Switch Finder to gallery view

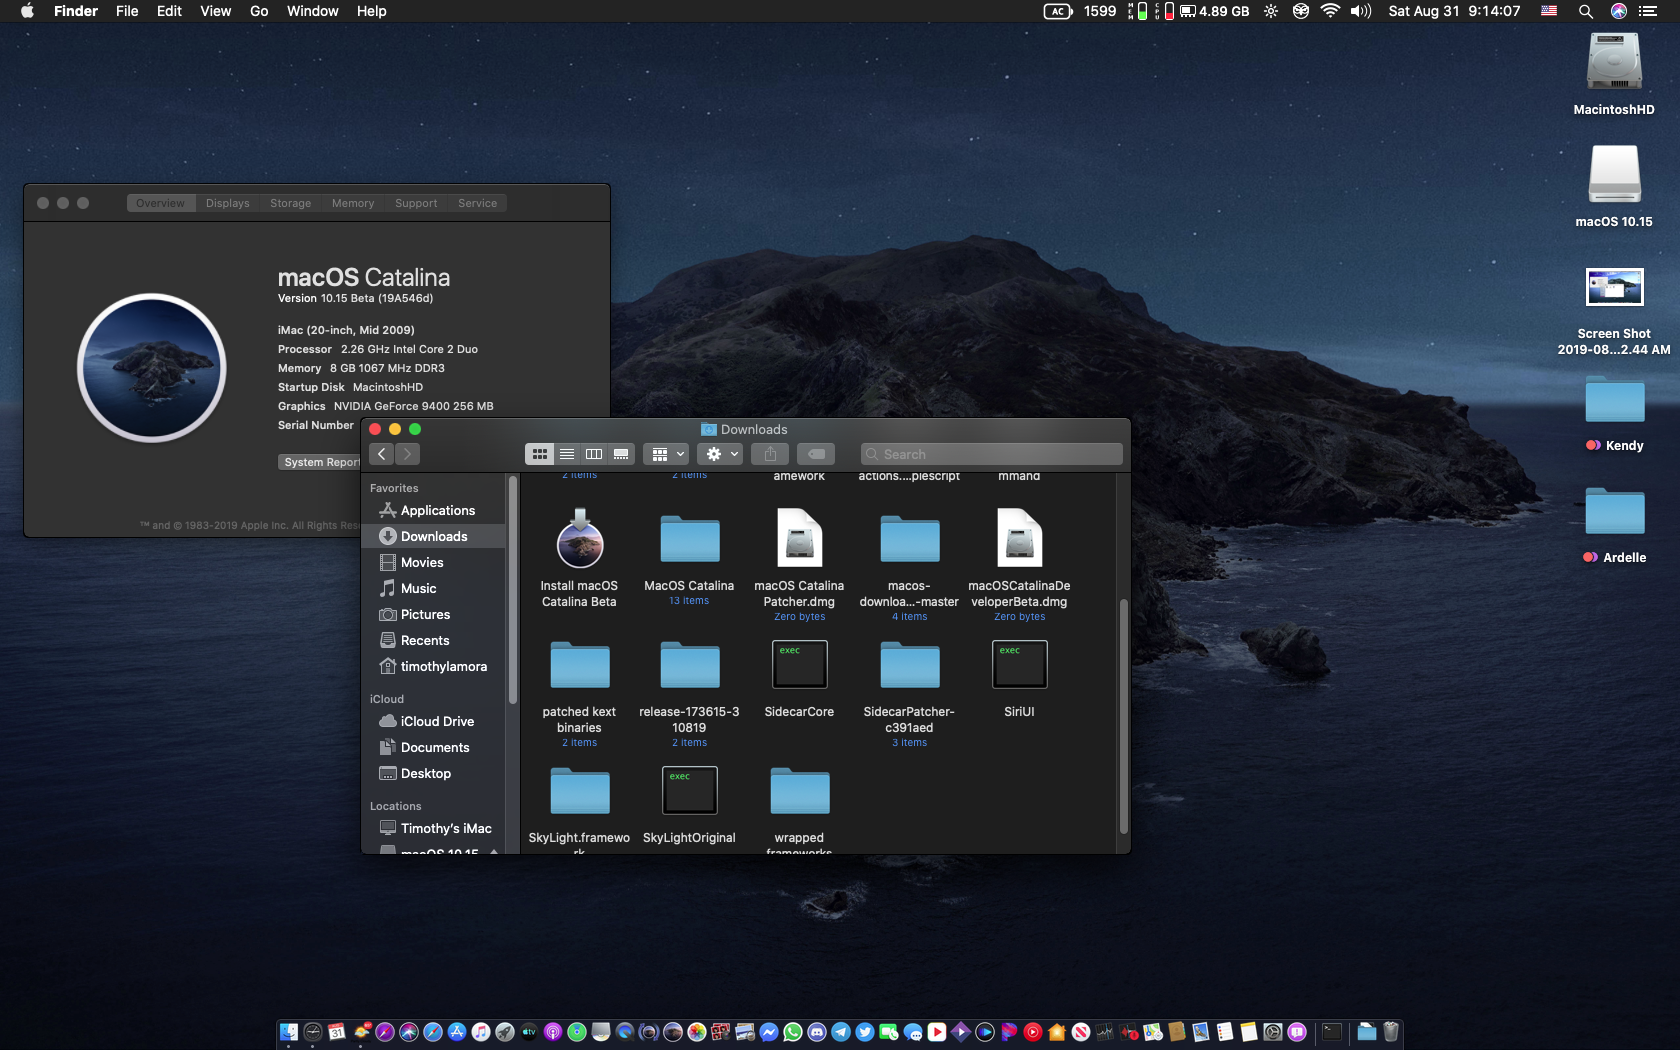pos(621,454)
